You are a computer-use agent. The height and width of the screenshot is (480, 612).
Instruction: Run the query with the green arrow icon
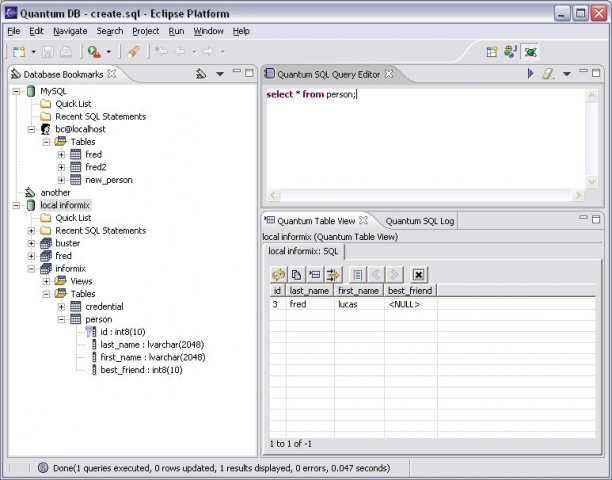tap(531, 74)
